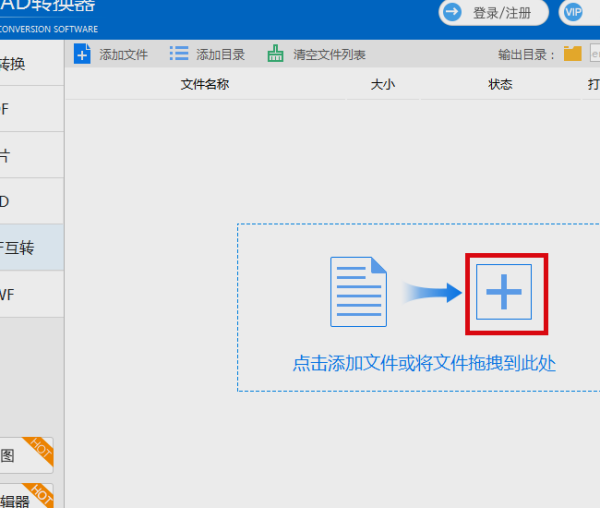Image resolution: width=600 pixels, height=508 pixels.
Task: Click the 输出目录 label
Action: (526, 55)
